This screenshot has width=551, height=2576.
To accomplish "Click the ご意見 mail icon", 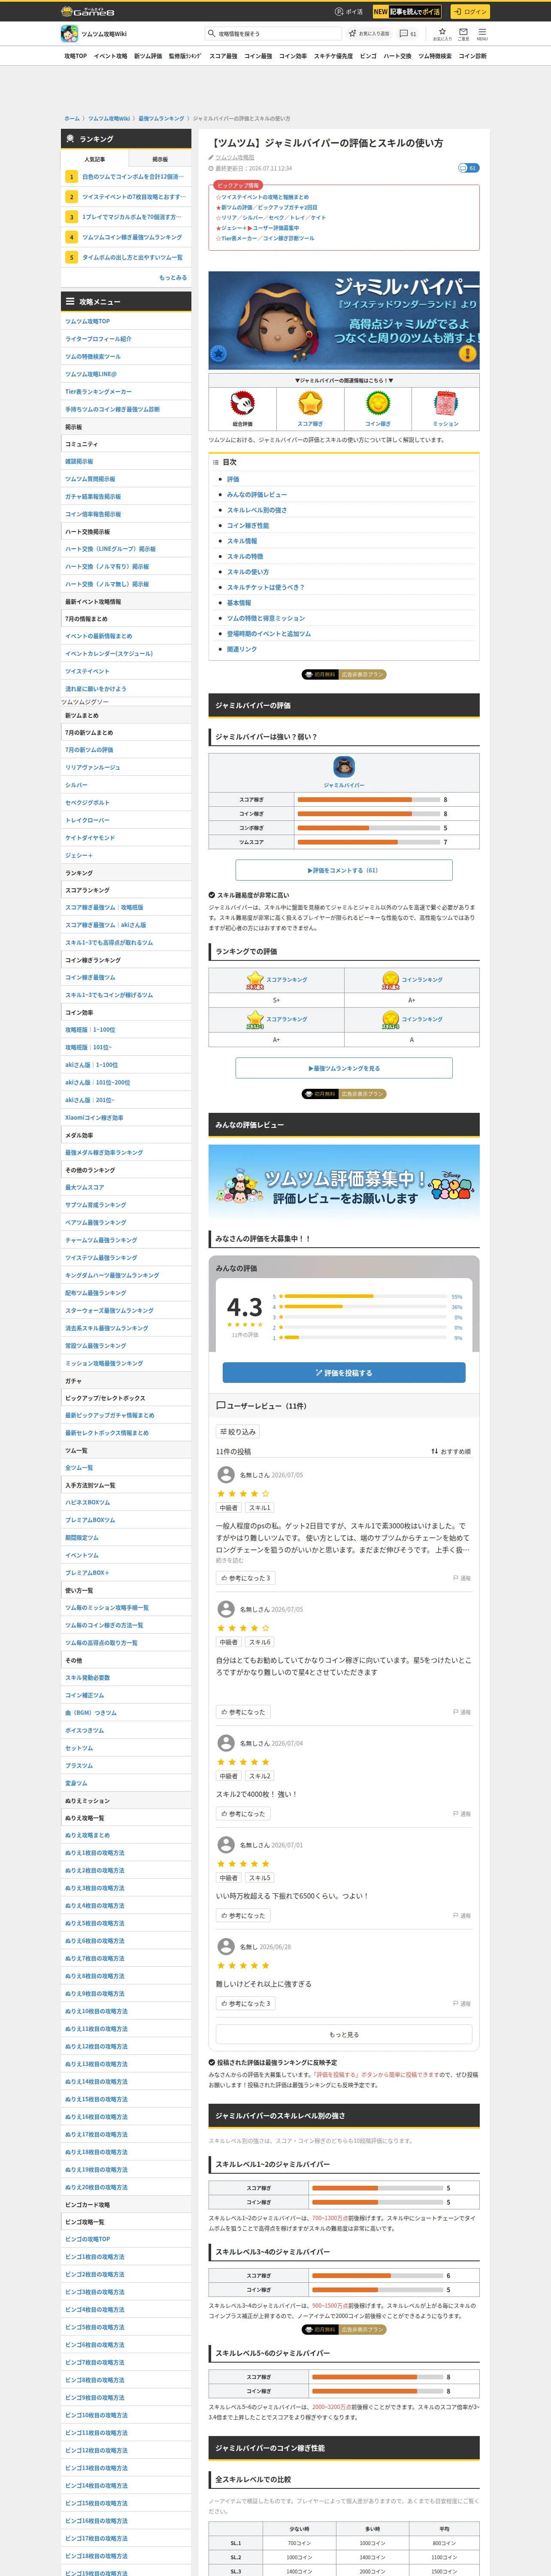I will [x=463, y=34].
